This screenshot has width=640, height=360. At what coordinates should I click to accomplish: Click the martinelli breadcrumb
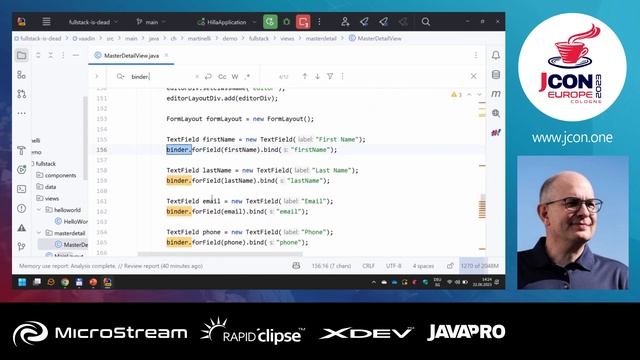pos(200,38)
